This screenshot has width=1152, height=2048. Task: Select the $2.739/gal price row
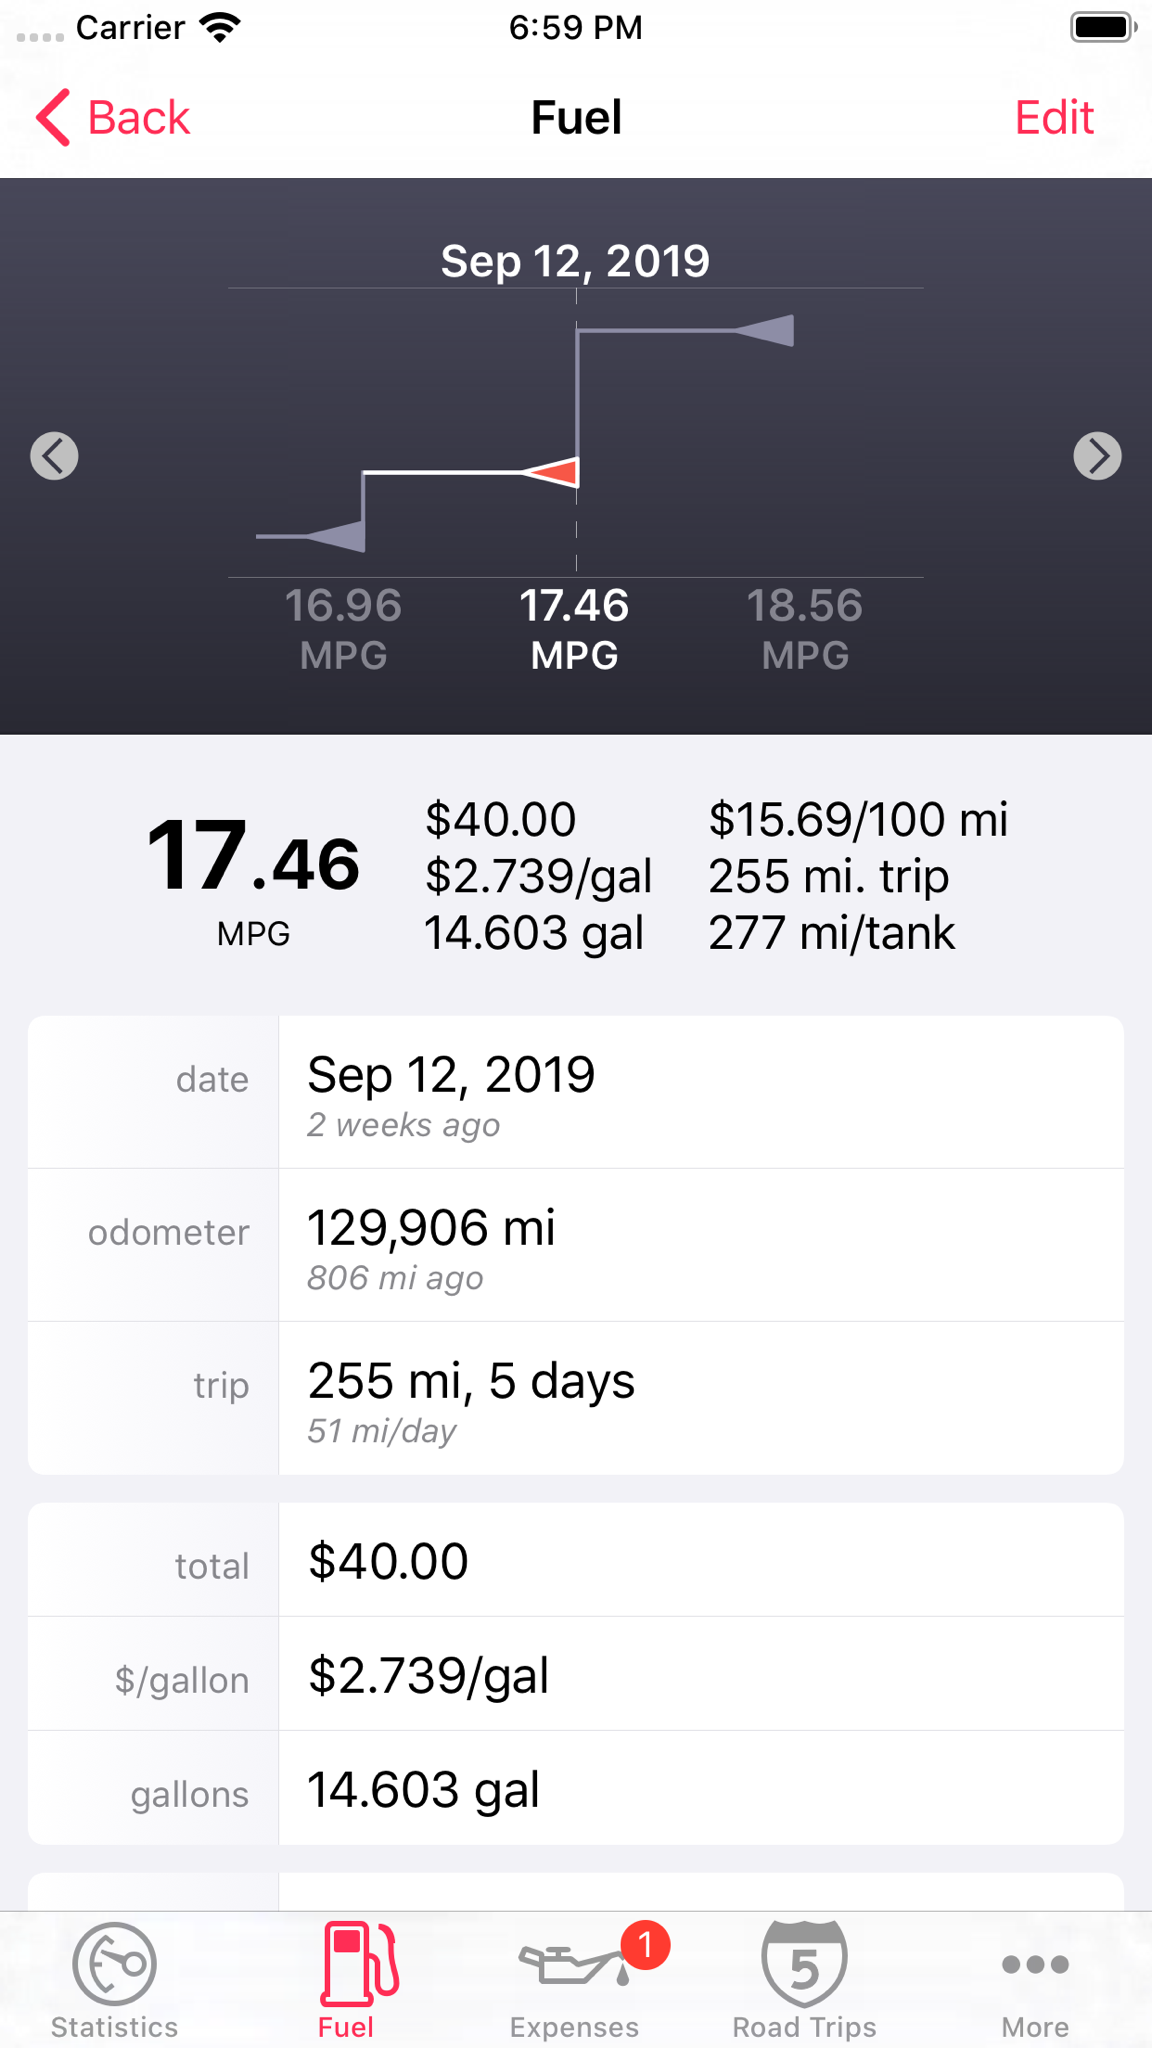click(x=576, y=1674)
